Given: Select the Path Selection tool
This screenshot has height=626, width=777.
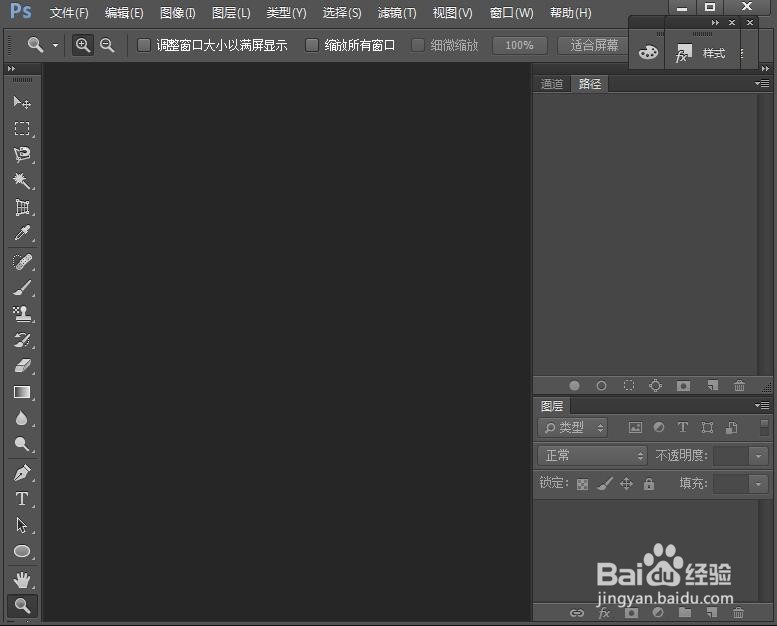Looking at the screenshot, I should tap(22, 525).
